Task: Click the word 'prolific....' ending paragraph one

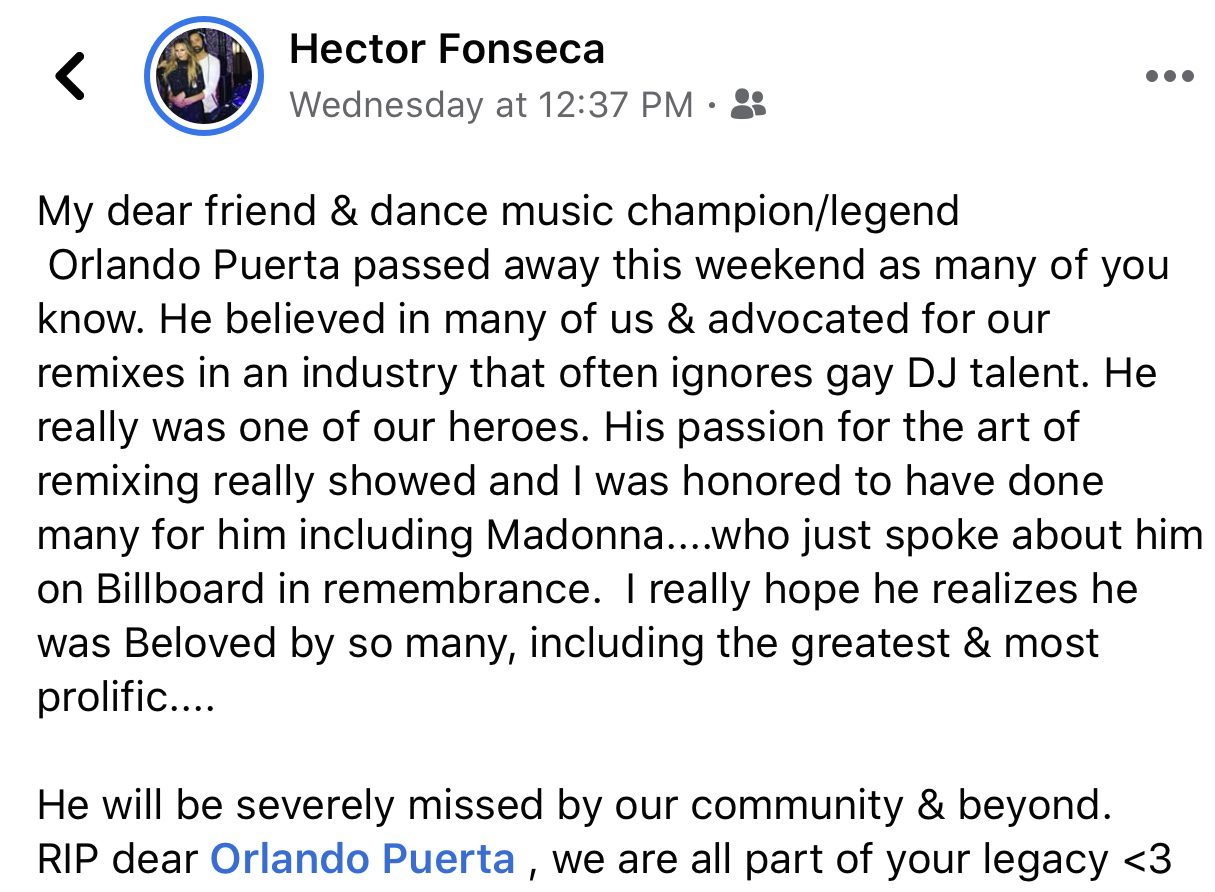Action: point(125,697)
